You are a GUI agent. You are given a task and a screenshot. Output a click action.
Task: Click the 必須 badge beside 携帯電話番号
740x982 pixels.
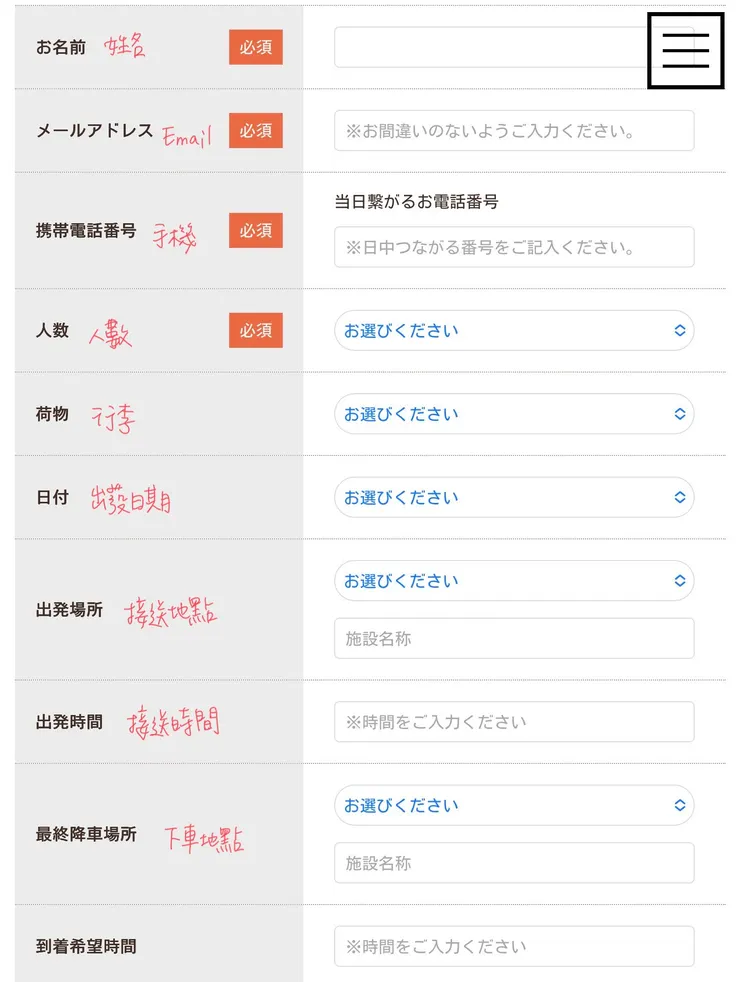[256, 231]
